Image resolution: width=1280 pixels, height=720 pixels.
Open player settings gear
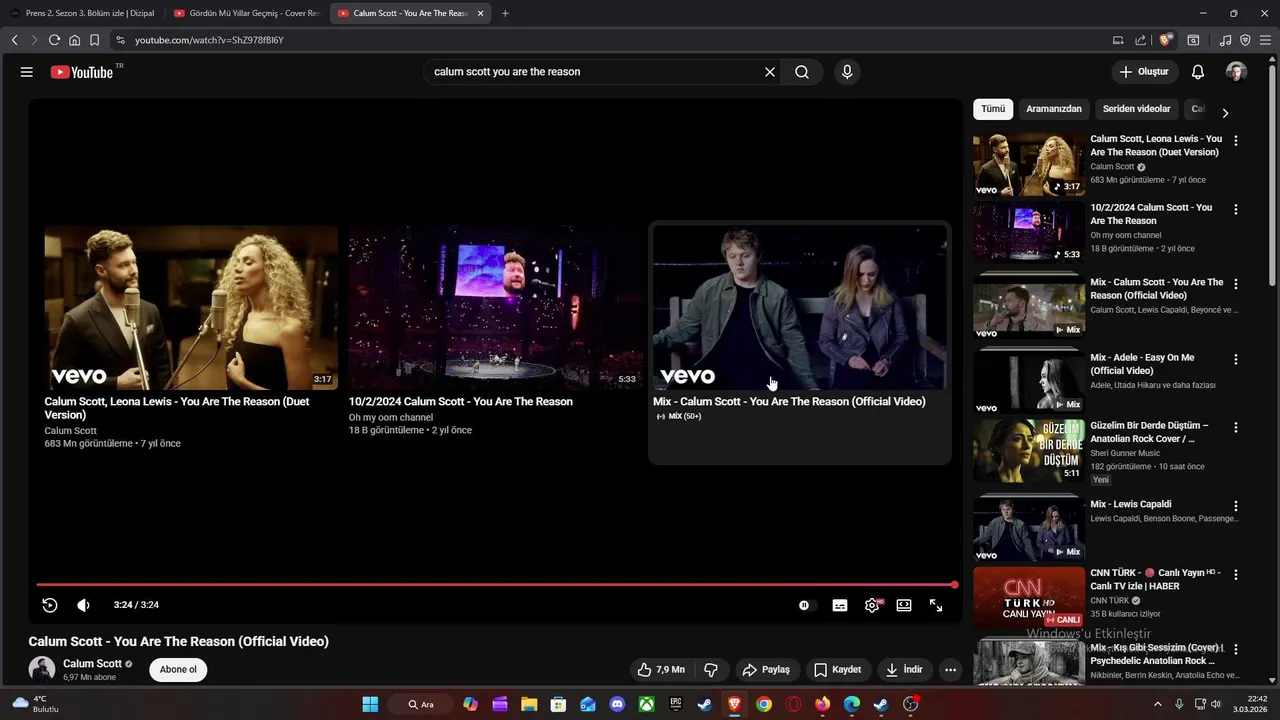click(x=873, y=605)
